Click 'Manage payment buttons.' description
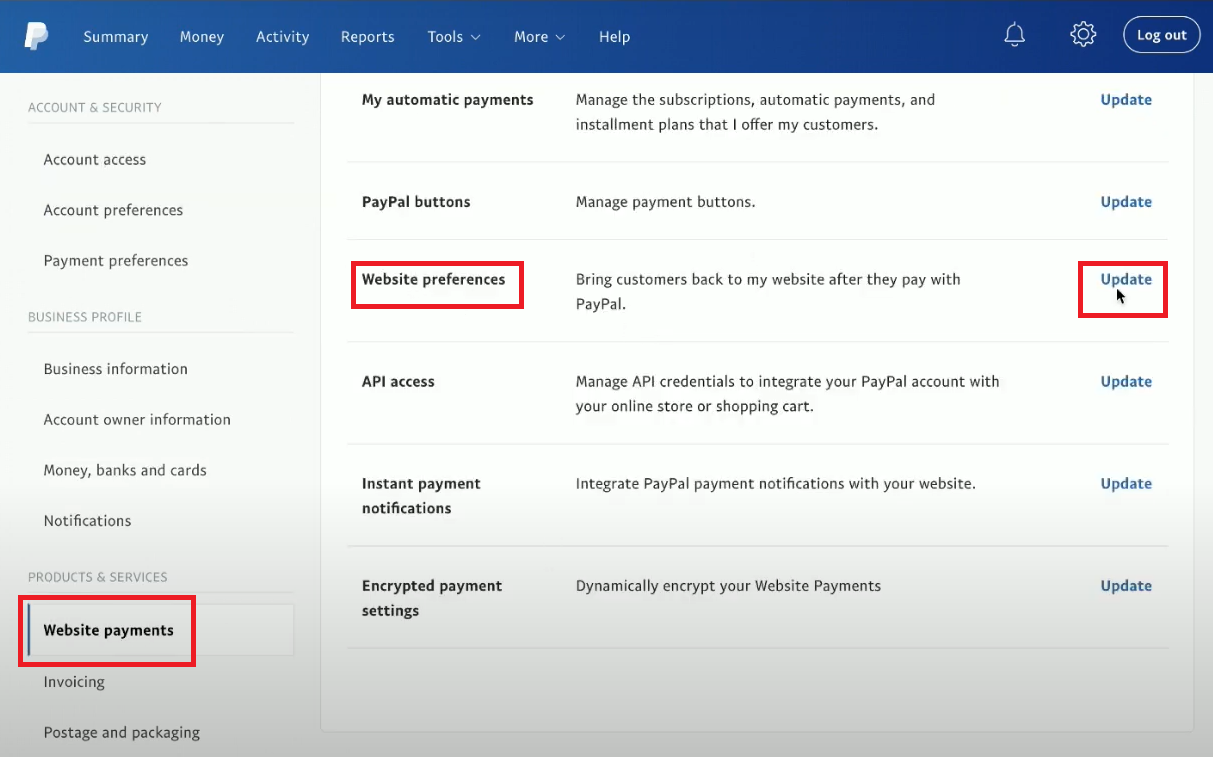The width and height of the screenshot is (1213, 757). tap(665, 202)
